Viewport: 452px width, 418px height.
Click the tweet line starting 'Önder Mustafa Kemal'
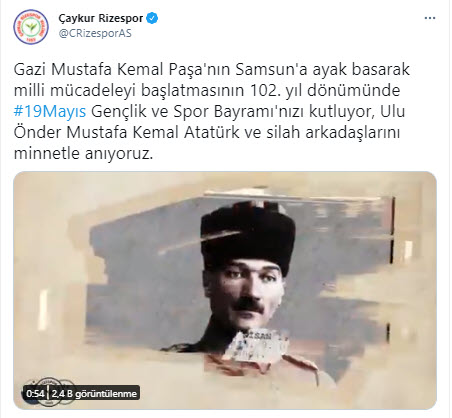tap(207, 133)
